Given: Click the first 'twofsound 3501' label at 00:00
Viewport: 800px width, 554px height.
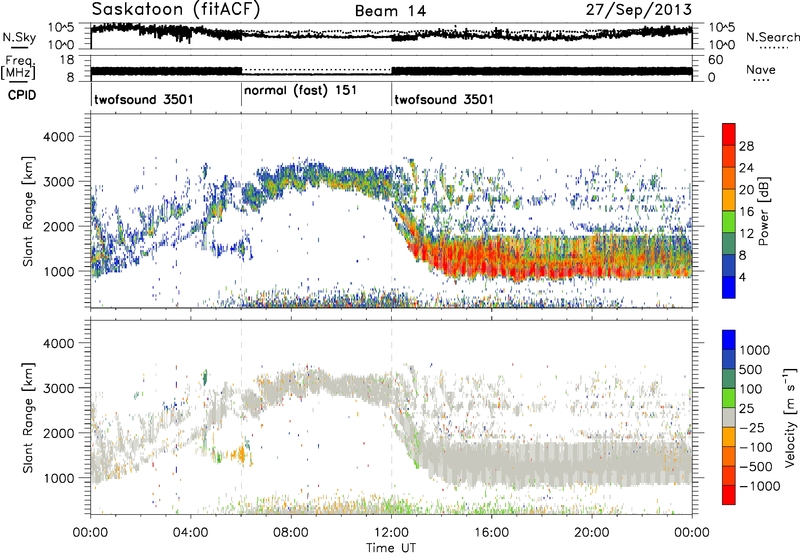Looking at the screenshot, I should pyautogui.click(x=144, y=99).
